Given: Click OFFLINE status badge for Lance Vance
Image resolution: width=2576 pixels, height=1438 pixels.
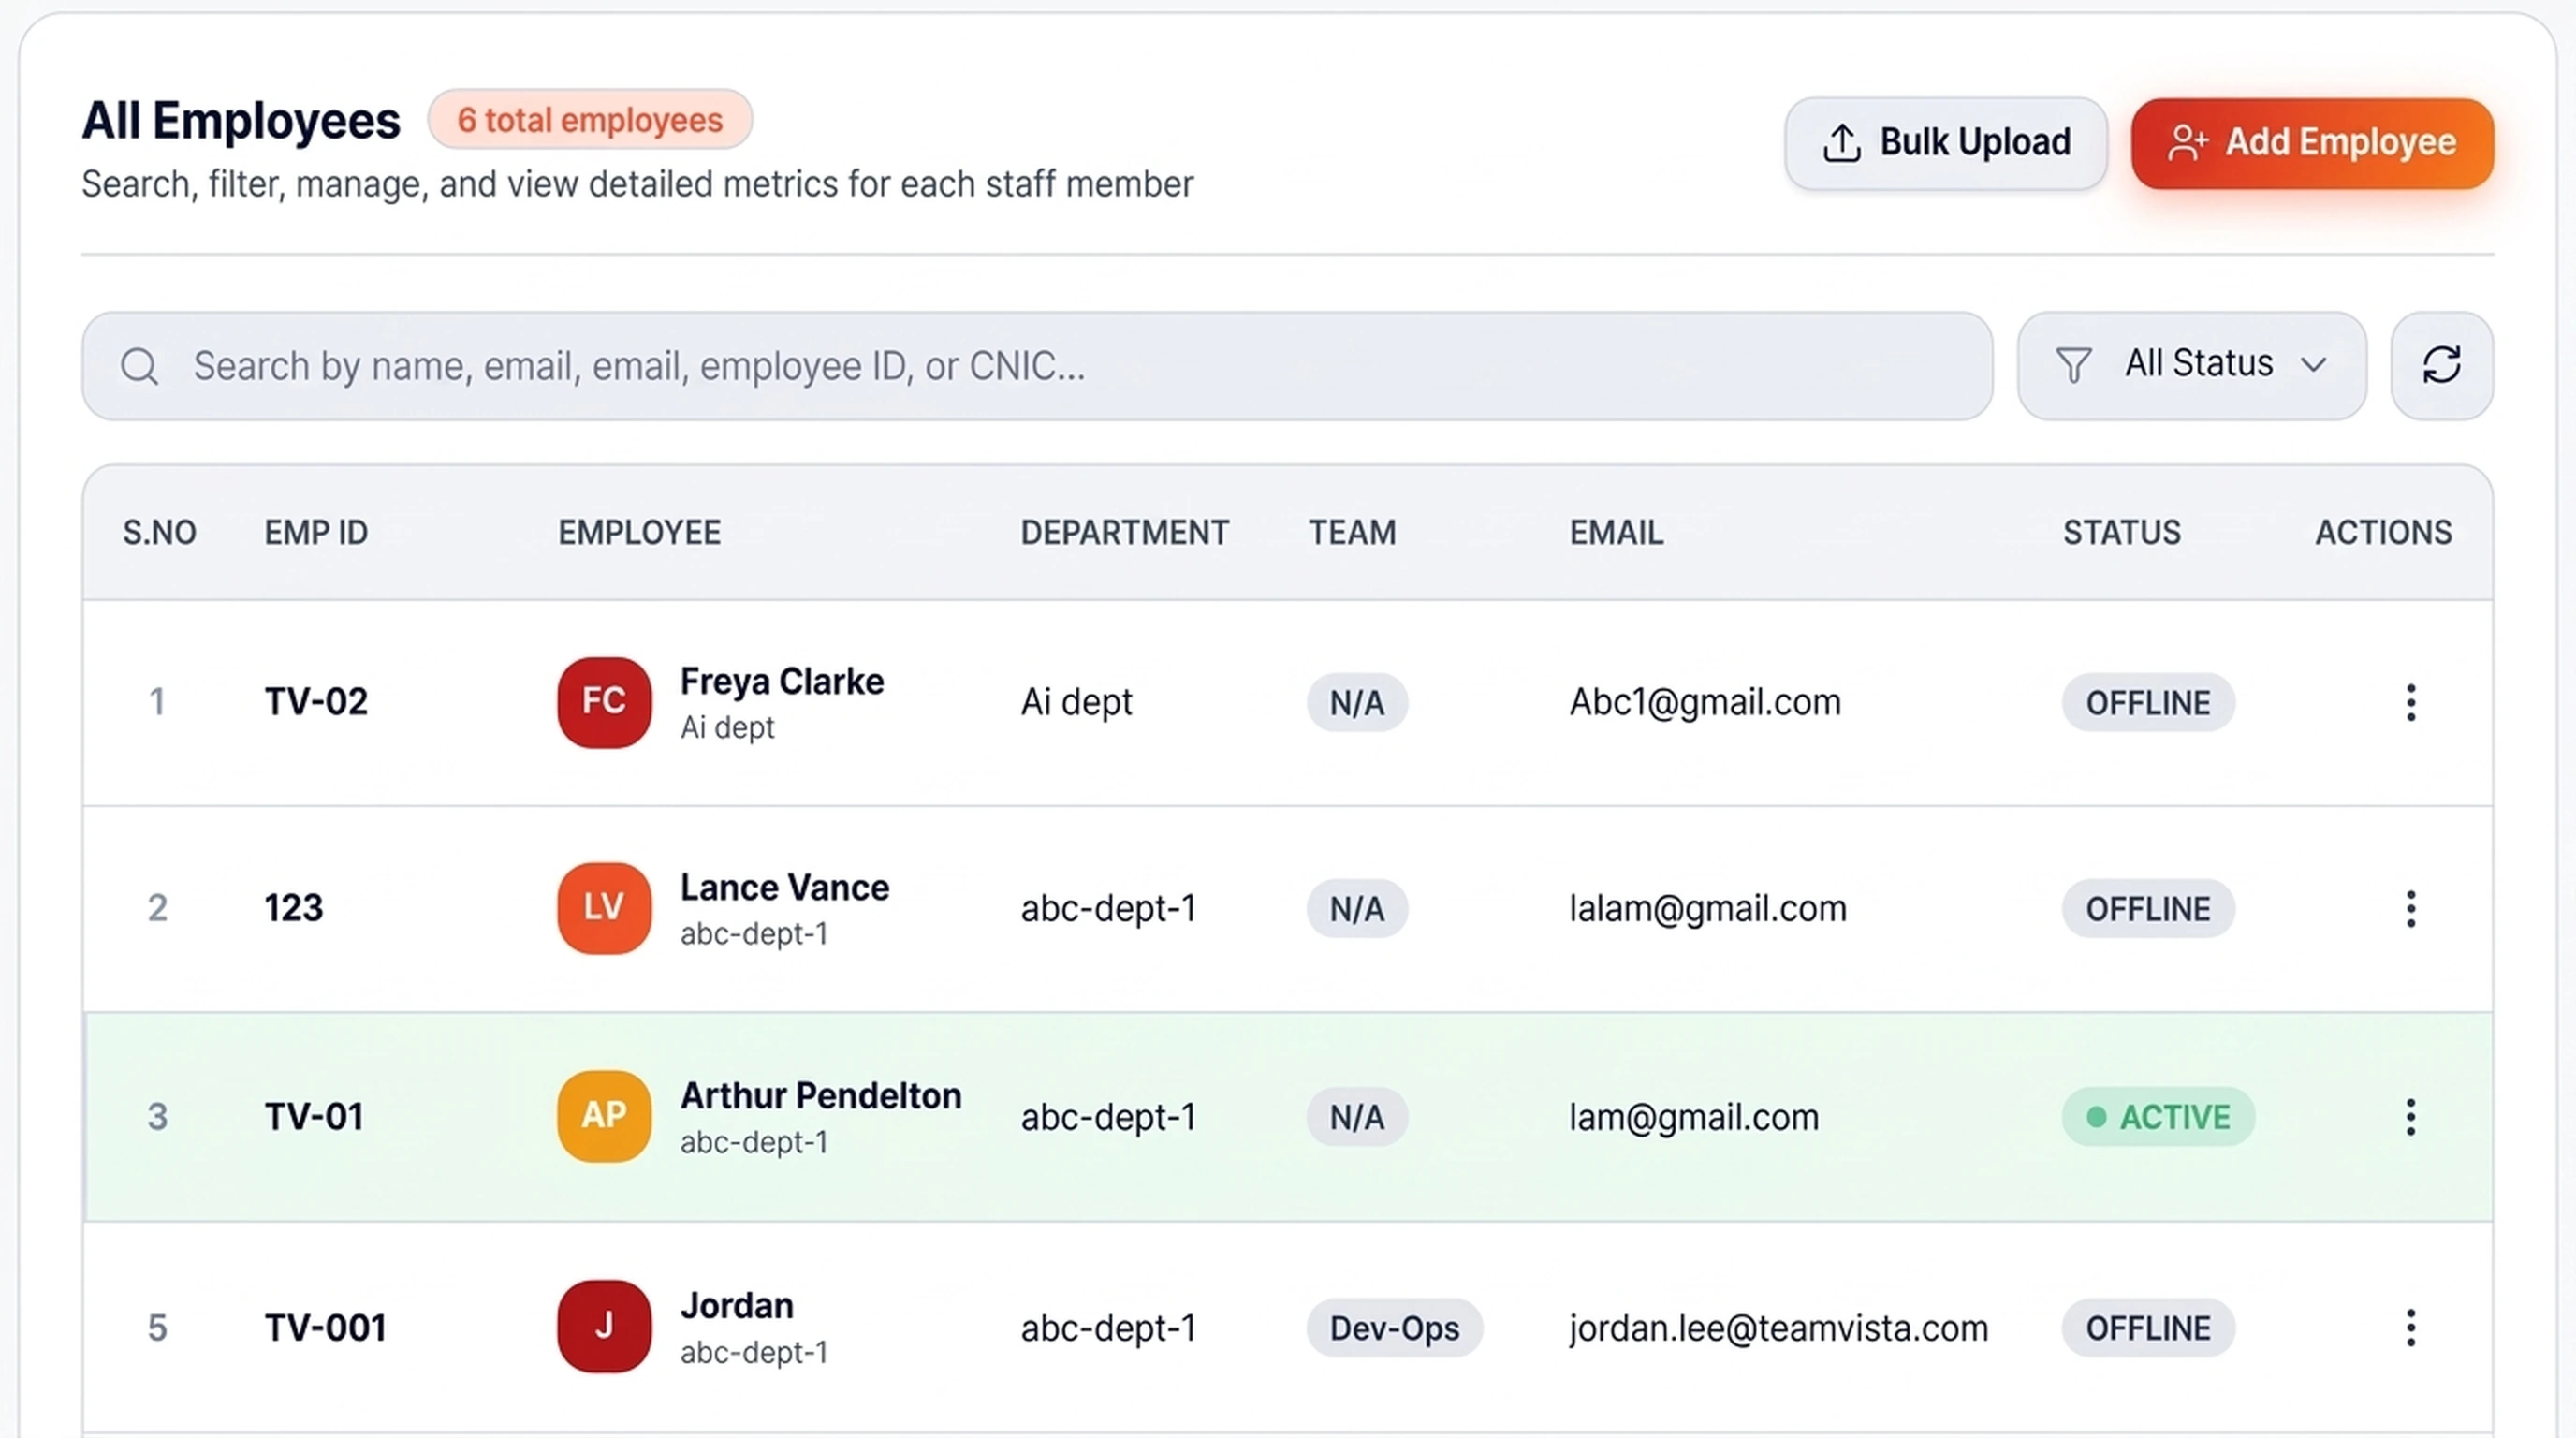Looking at the screenshot, I should [x=2148, y=908].
